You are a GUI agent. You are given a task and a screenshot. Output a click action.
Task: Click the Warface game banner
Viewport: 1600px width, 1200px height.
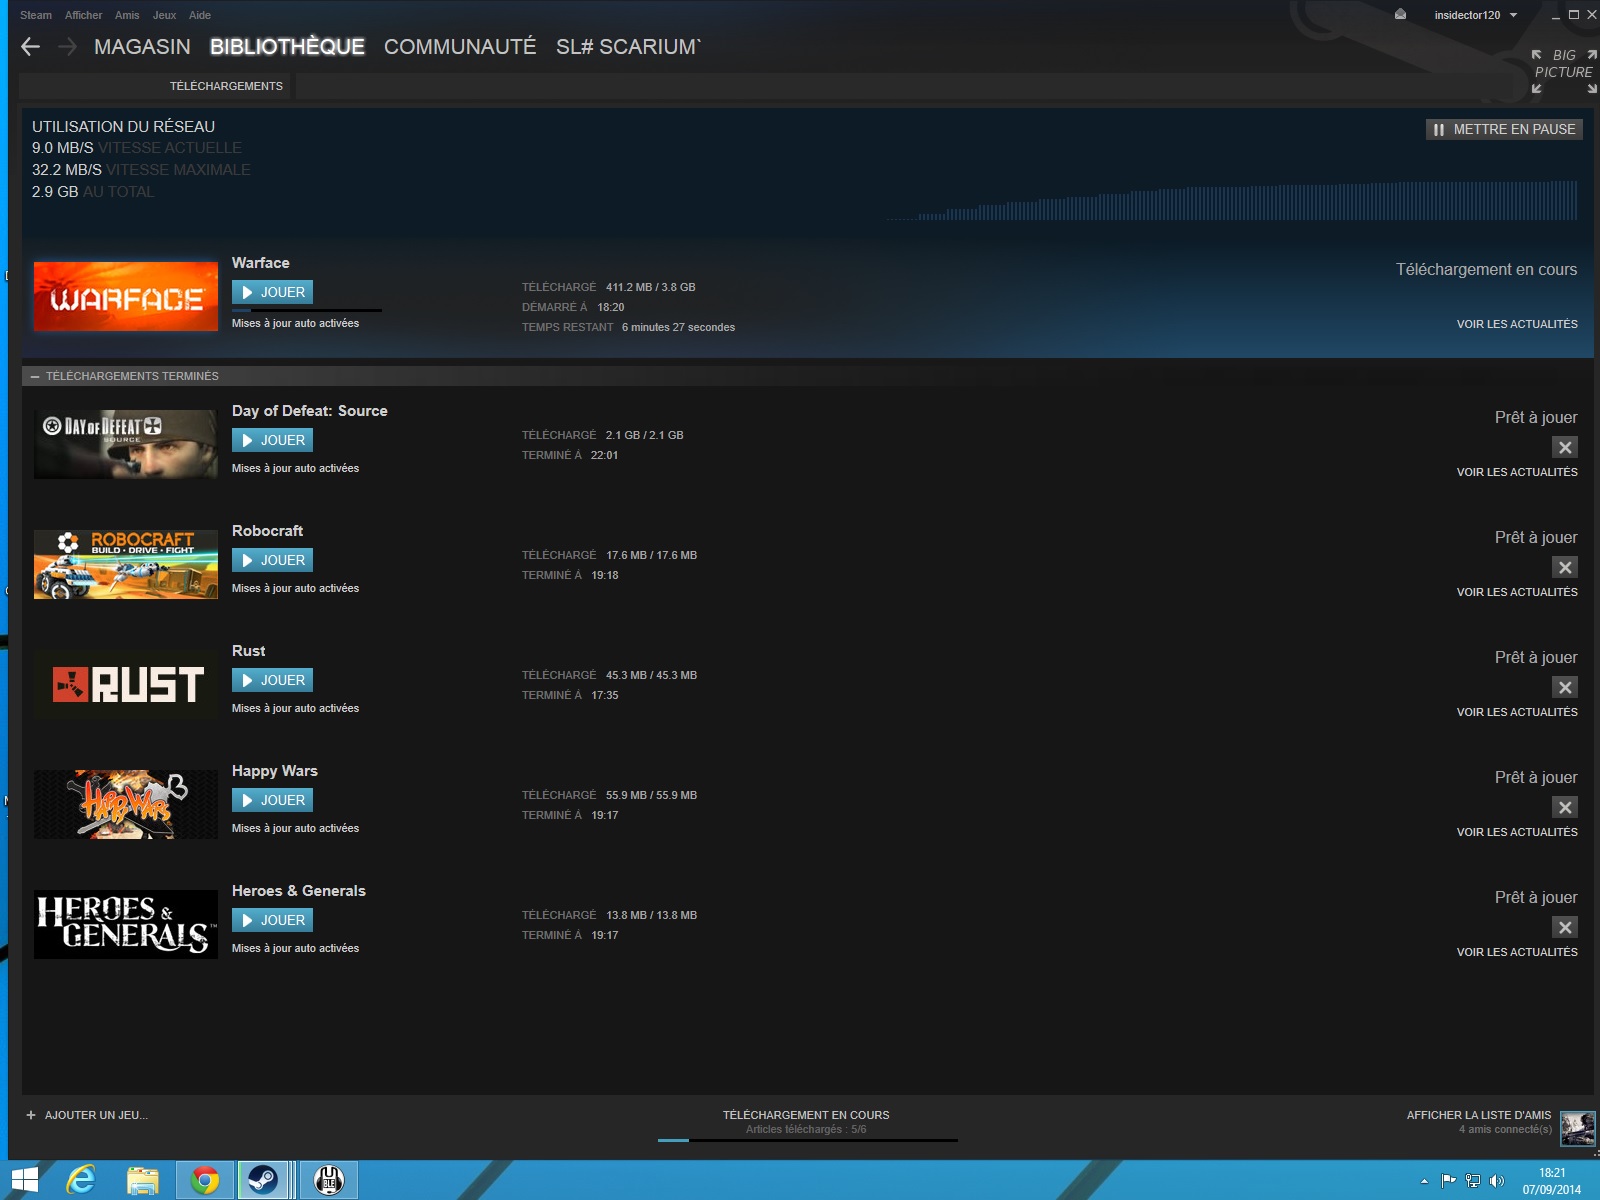[126, 296]
